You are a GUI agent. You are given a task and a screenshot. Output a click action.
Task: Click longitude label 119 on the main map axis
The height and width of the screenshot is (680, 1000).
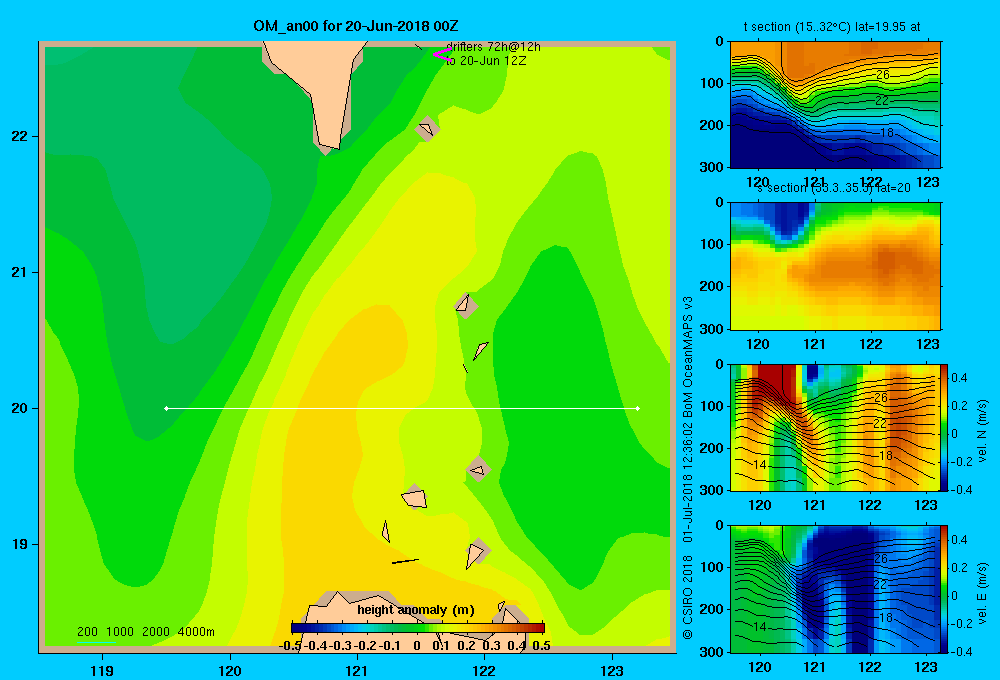click(102, 670)
